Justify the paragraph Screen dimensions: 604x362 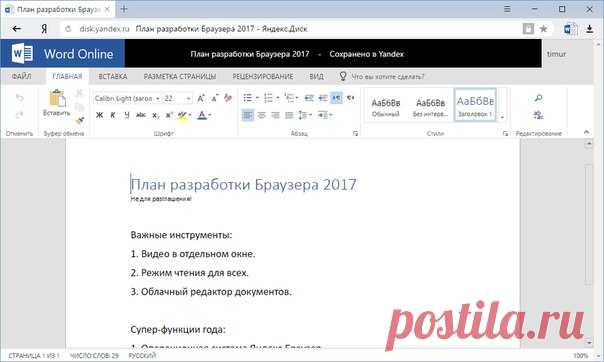pyautogui.click(x=289, y=115)
